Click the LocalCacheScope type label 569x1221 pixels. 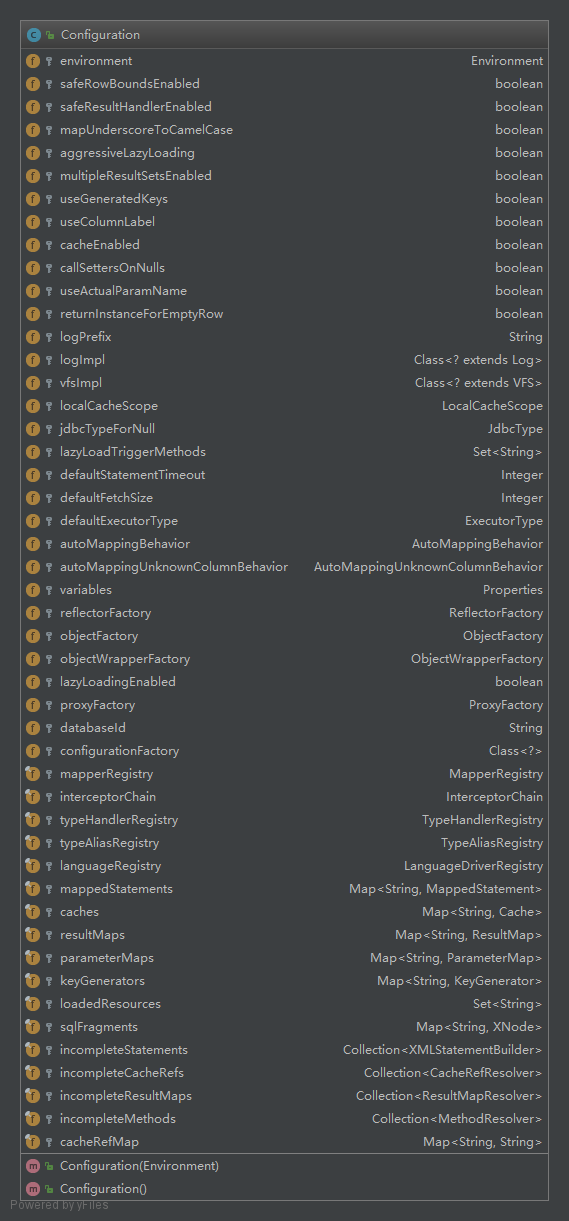click(x=493, y=406)
